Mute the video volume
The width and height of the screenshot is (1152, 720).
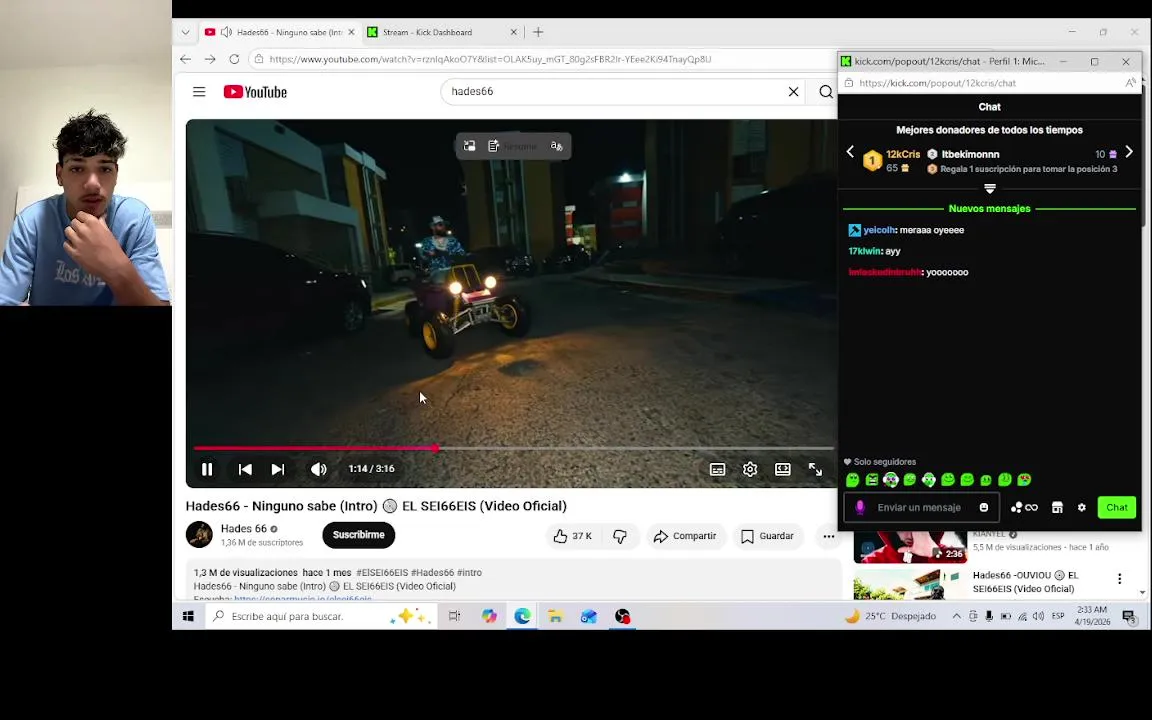point(318,469)
